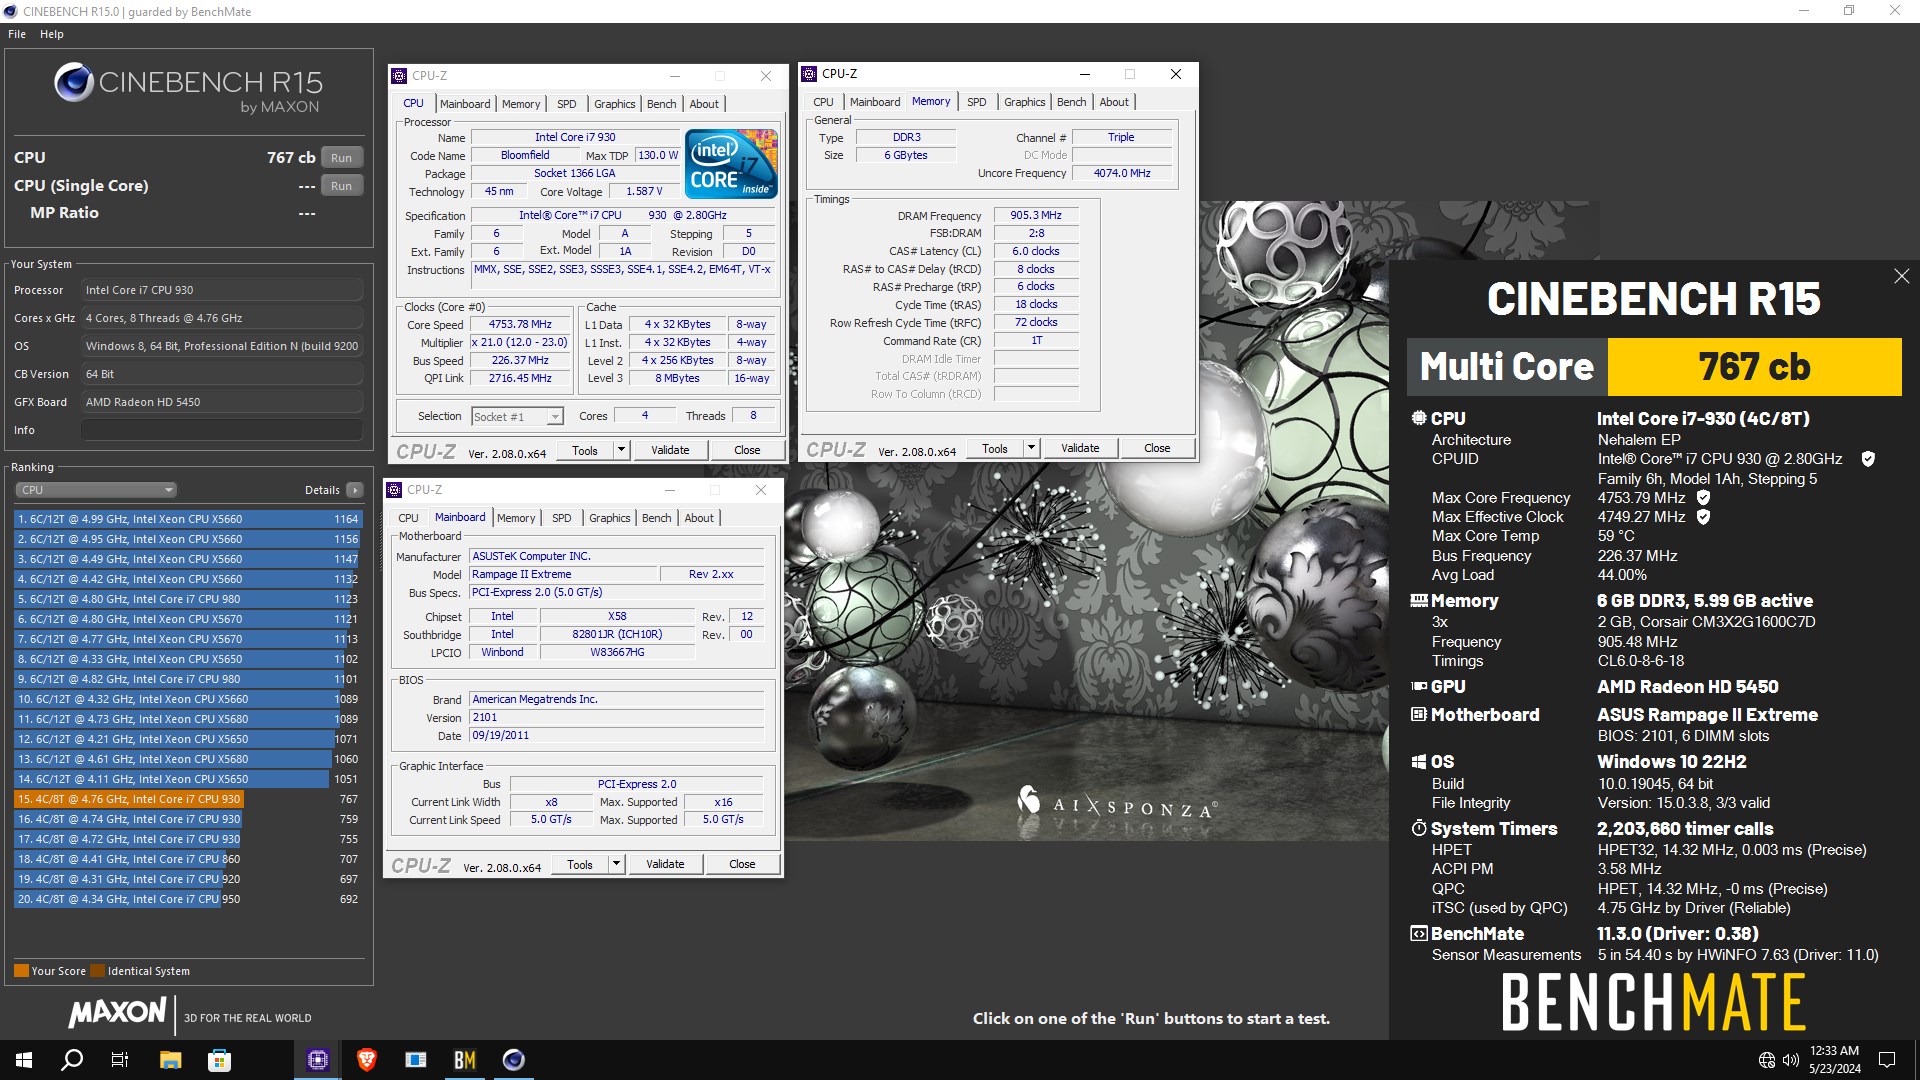Screen dimensions: 1920x1080
Task: Click Close button in CPU-Z Memory window
Action: [1157, 448]
